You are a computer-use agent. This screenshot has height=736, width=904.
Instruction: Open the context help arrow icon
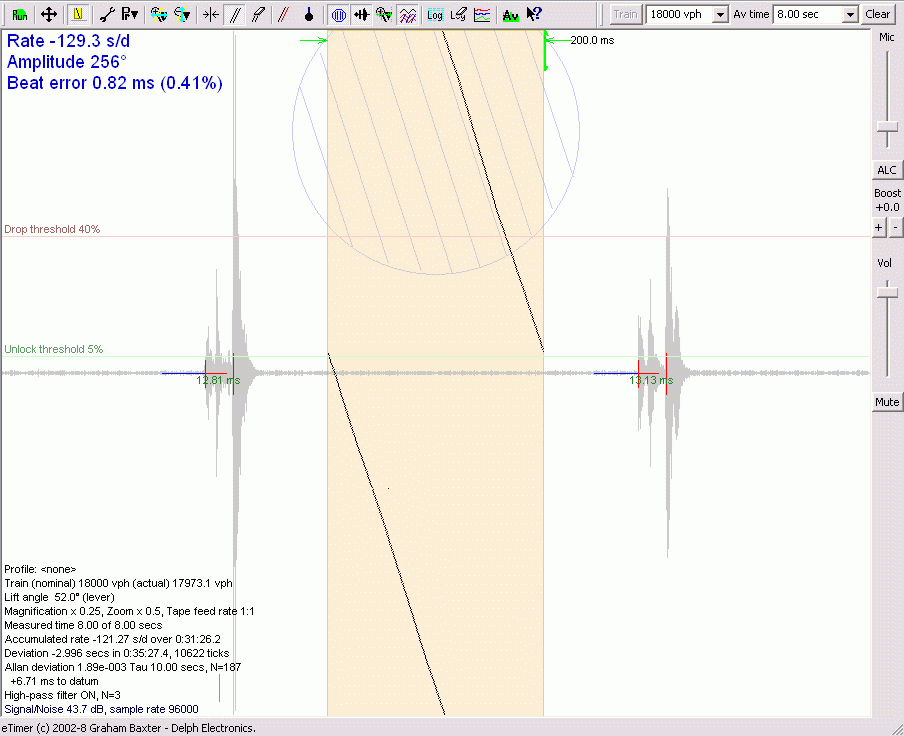(x=534, y=15)
